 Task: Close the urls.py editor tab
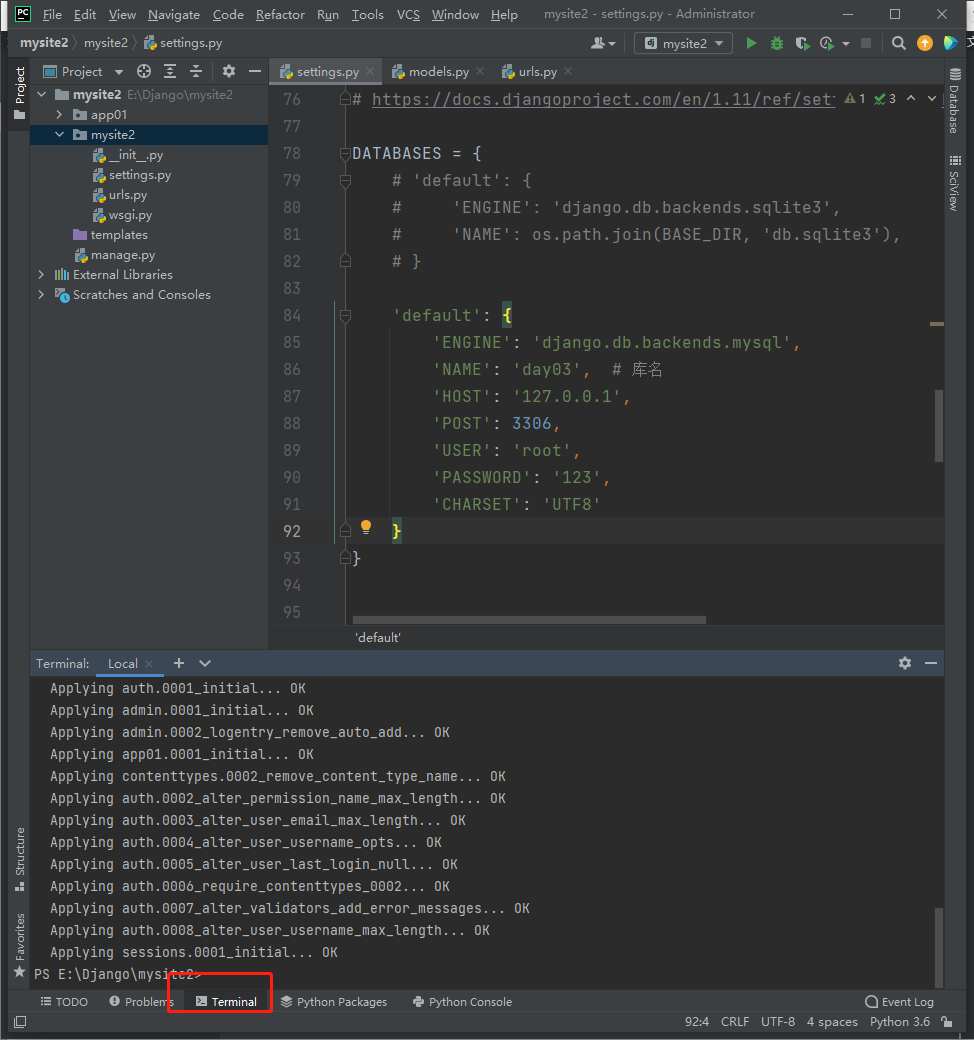[x=568, y=71]
